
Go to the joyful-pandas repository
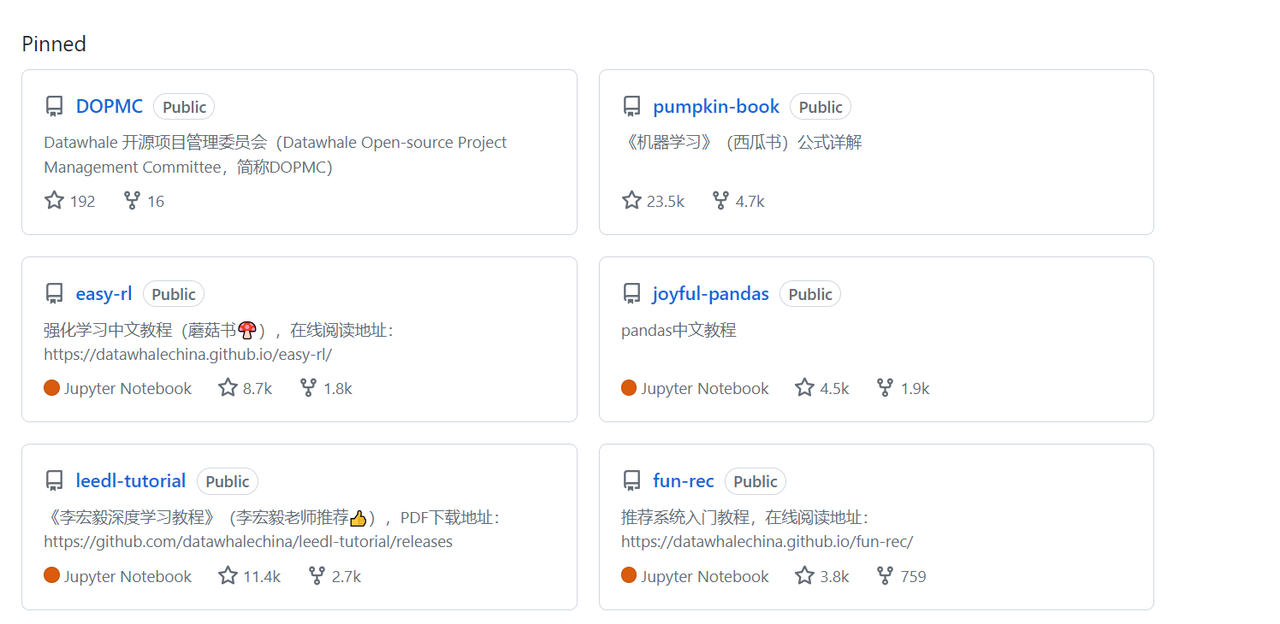pos(710,293)
